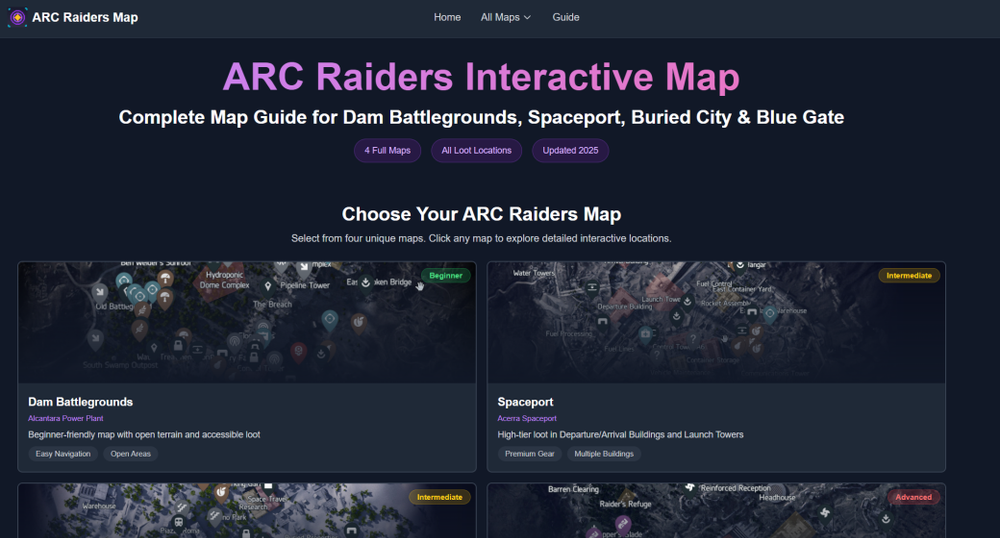This screenshot has height=538, width=1000.
Task: Open the Spaceport map thumbnail
Action: tap(716, 323)
